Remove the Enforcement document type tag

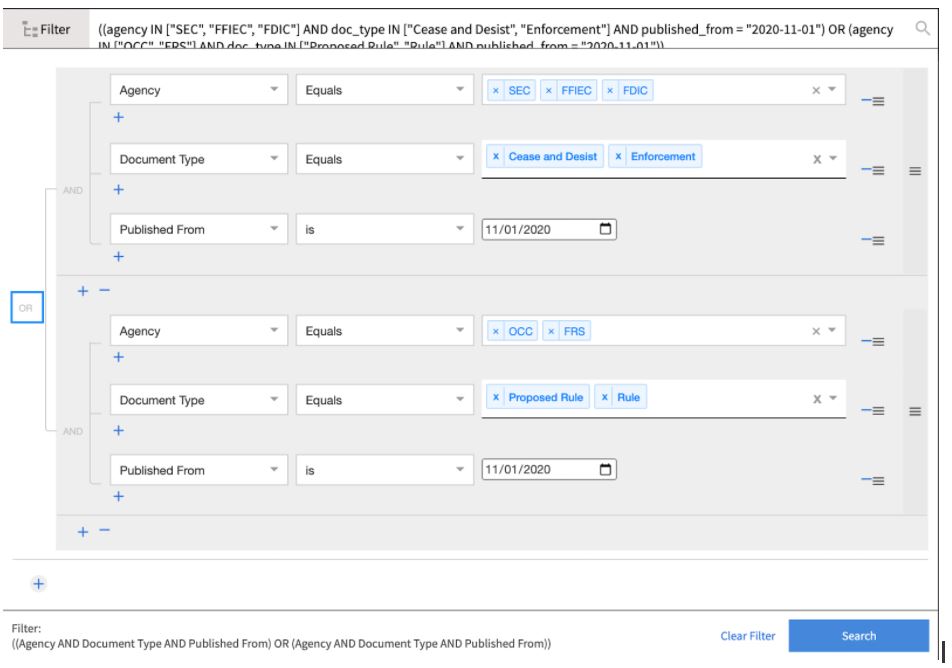(617, 156)
